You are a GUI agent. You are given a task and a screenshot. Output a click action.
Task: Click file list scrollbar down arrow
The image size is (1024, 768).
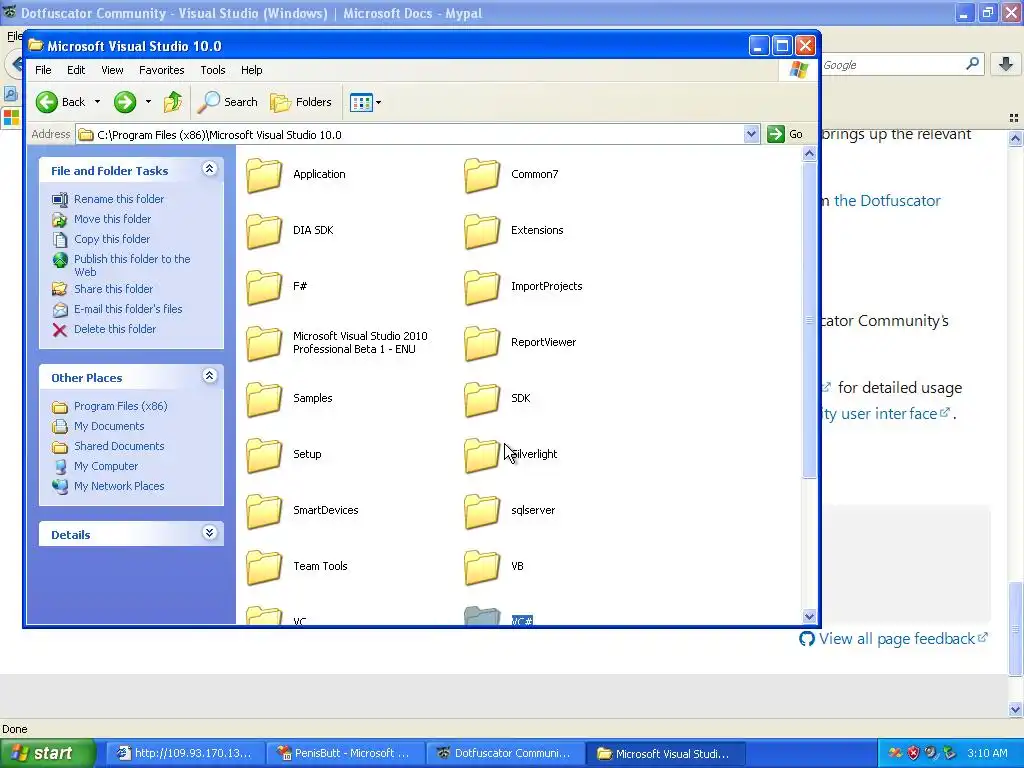[x=809, y=616]
